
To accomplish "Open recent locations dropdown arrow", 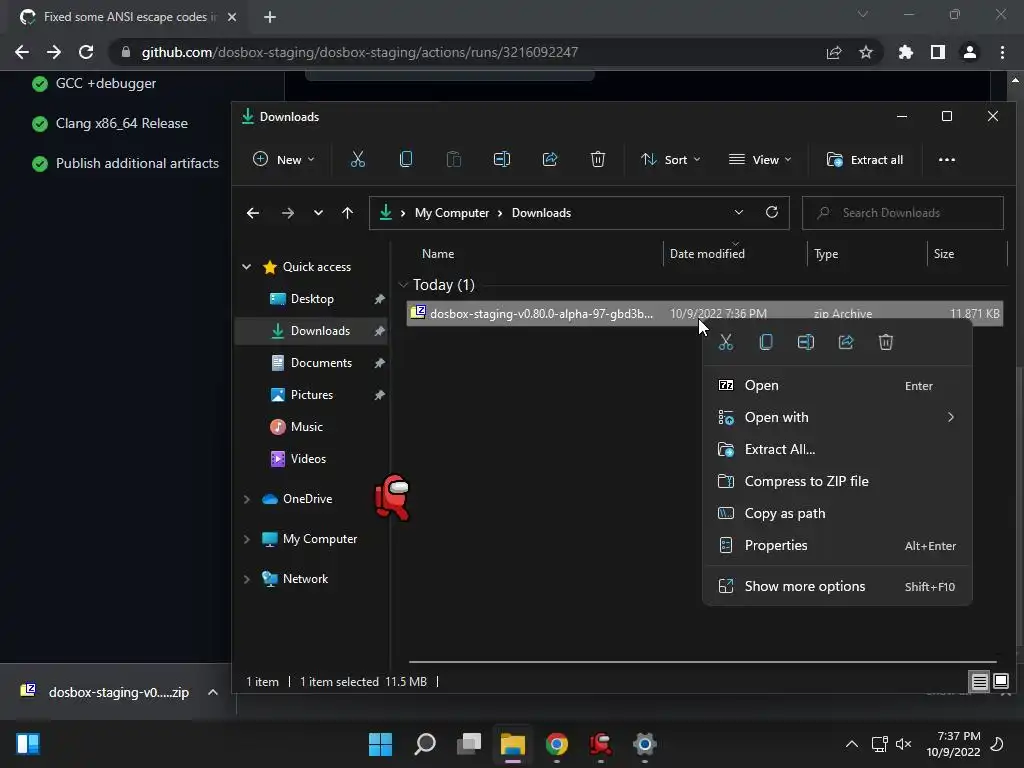I will click(x=318, y=213).
